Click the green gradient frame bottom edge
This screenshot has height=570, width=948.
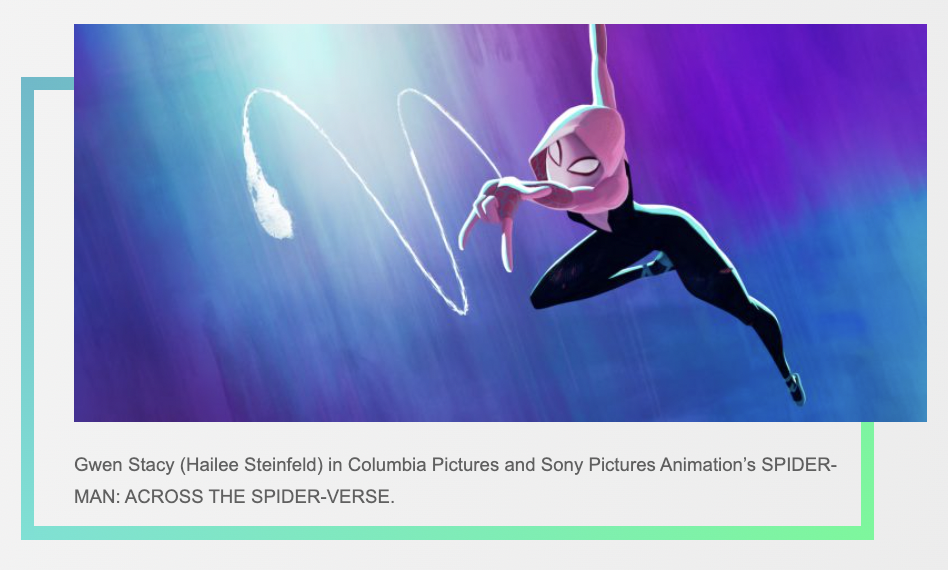tap(447, 533)
